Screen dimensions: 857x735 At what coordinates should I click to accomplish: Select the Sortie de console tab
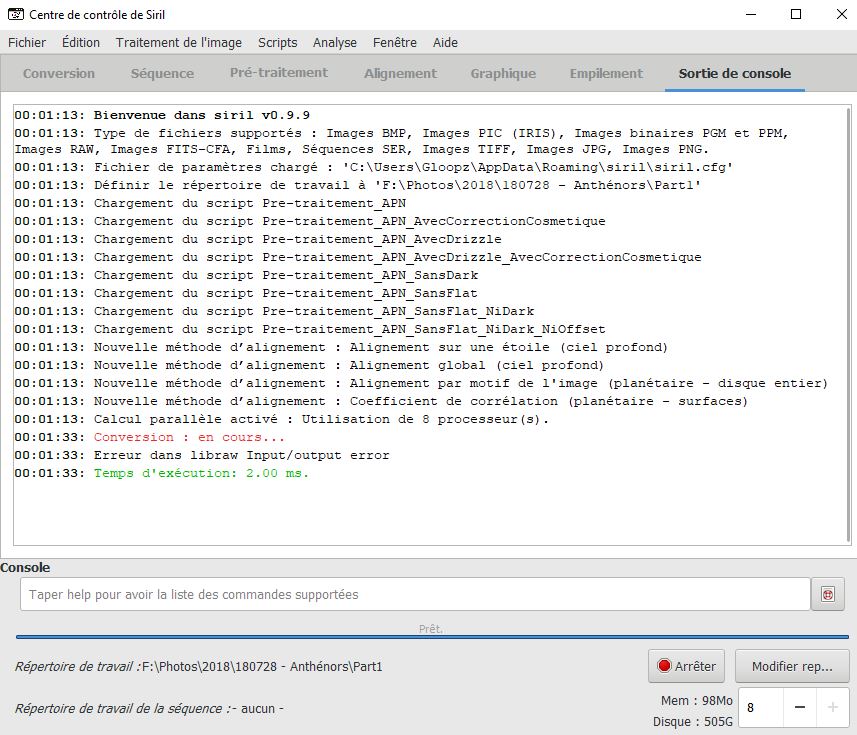[x=735, y=73]
